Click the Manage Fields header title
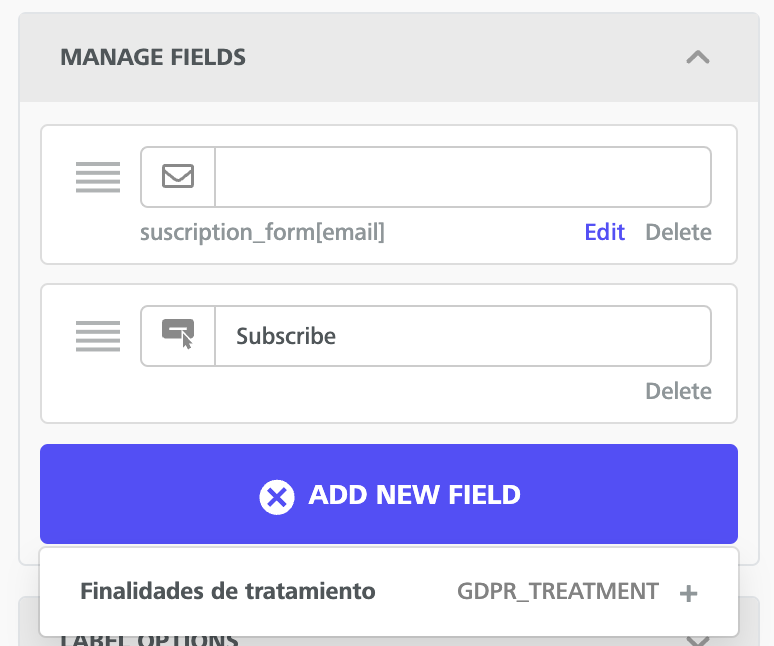 (153, 57)
